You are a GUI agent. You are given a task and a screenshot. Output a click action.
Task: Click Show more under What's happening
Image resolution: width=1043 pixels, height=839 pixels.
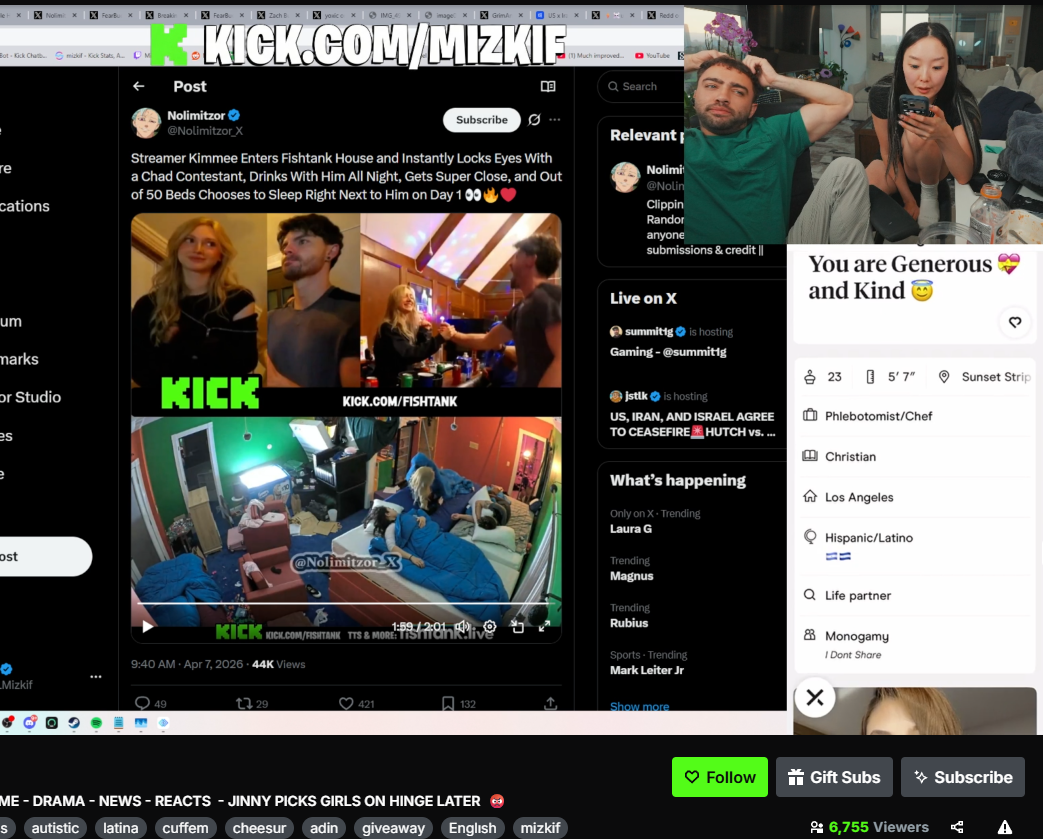639,706
